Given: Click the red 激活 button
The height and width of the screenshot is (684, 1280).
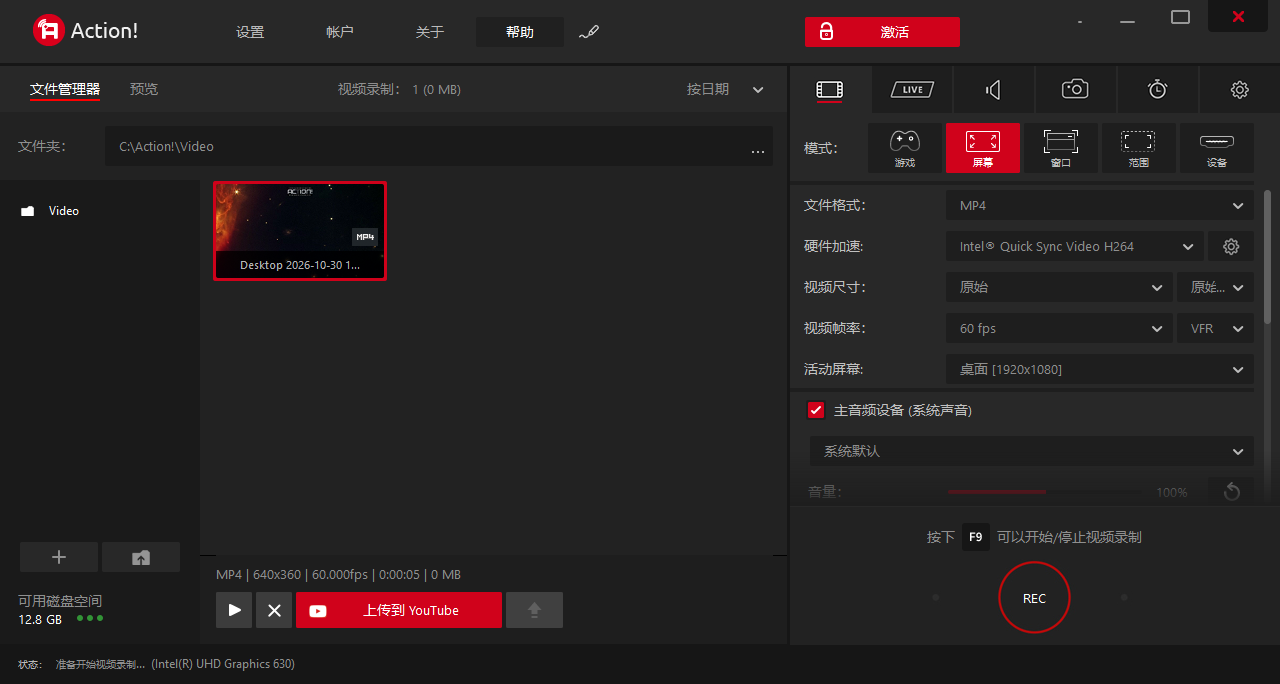Looking at the screenshot, I should click(882, 32).
